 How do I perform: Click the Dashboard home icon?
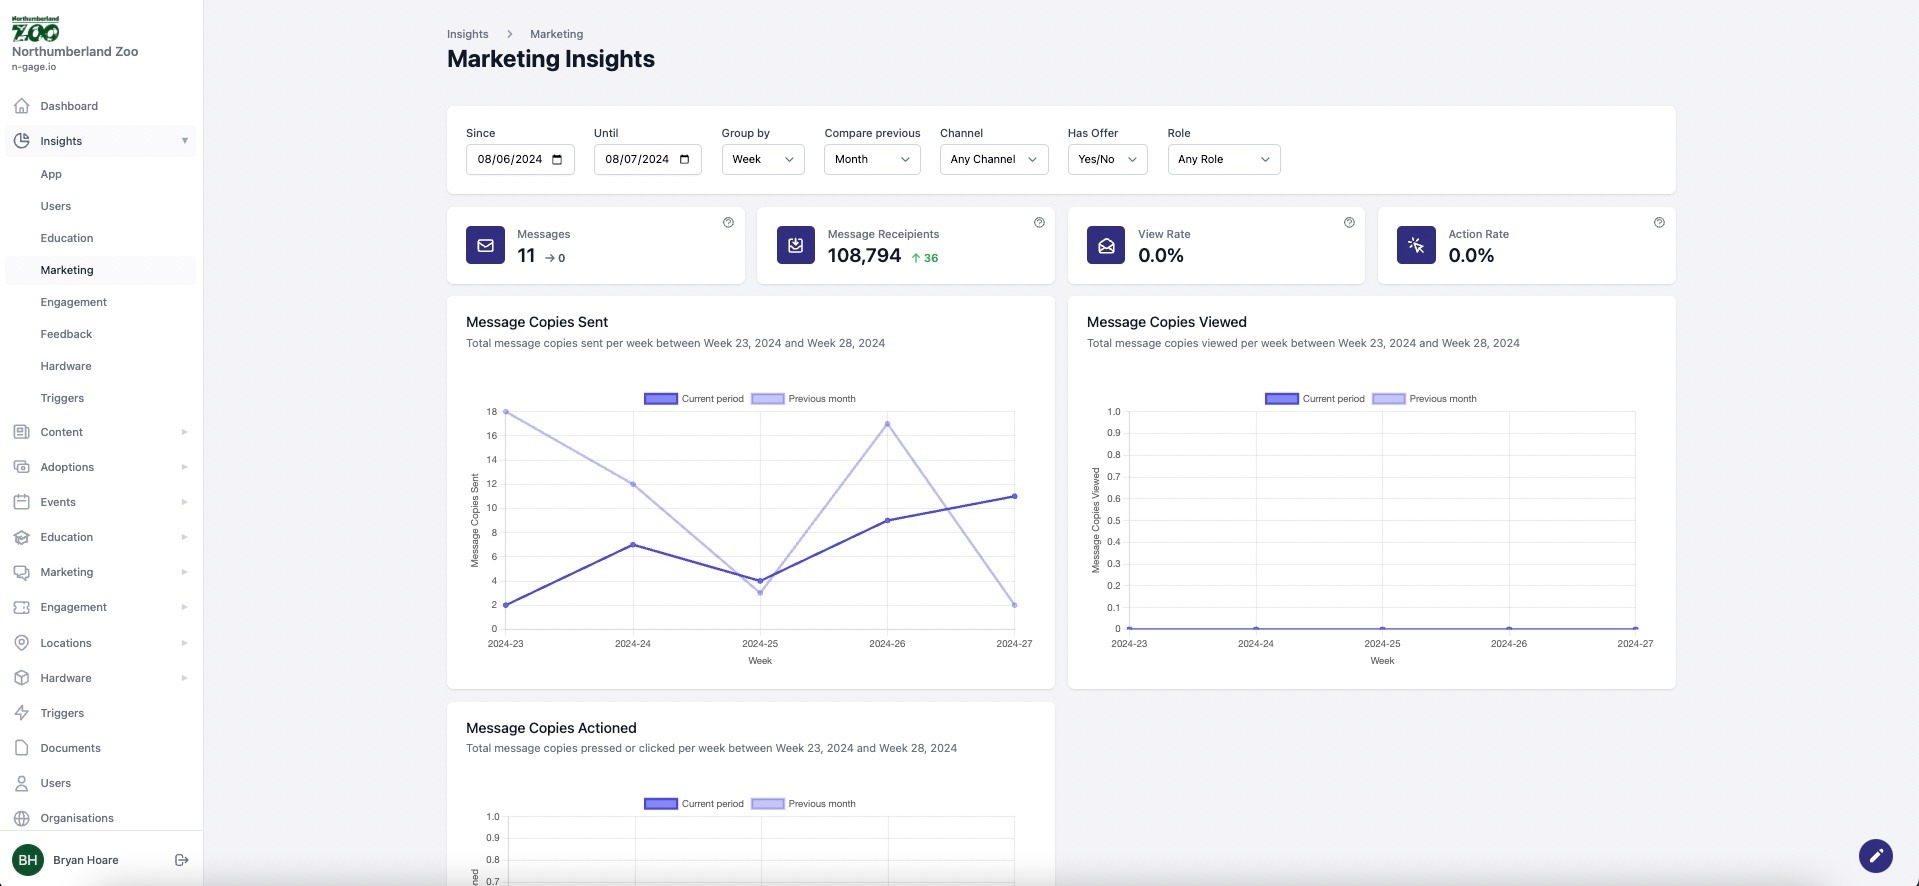click(22, 106)
